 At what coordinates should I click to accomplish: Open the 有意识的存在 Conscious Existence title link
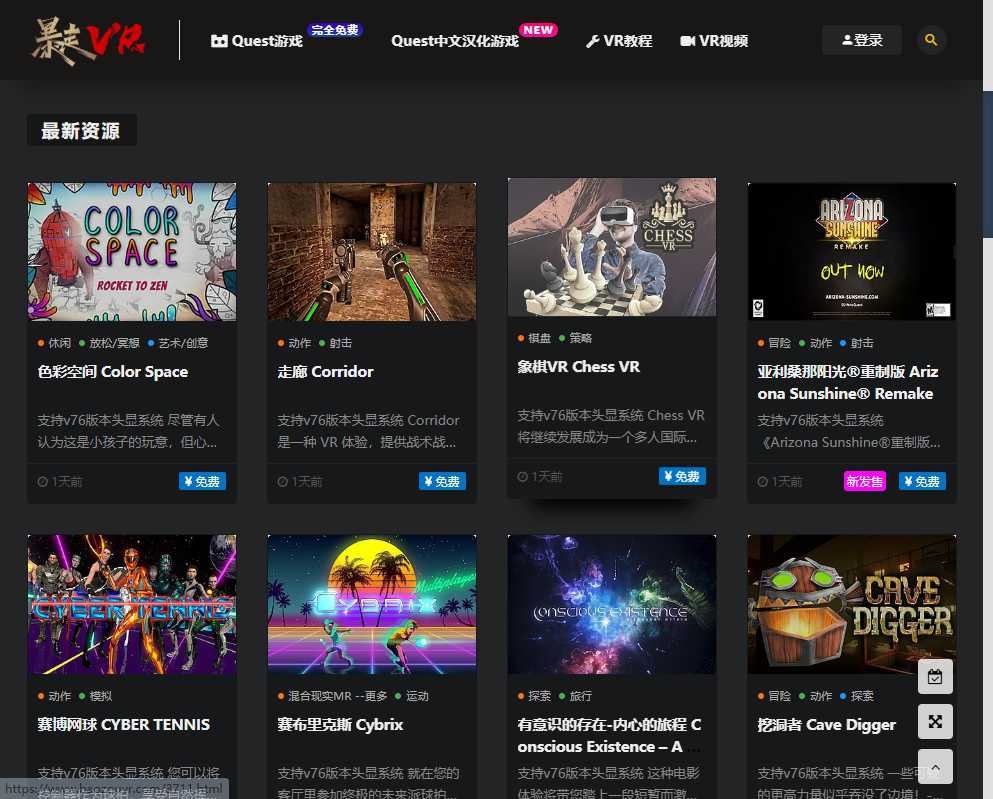coord(609,735)
